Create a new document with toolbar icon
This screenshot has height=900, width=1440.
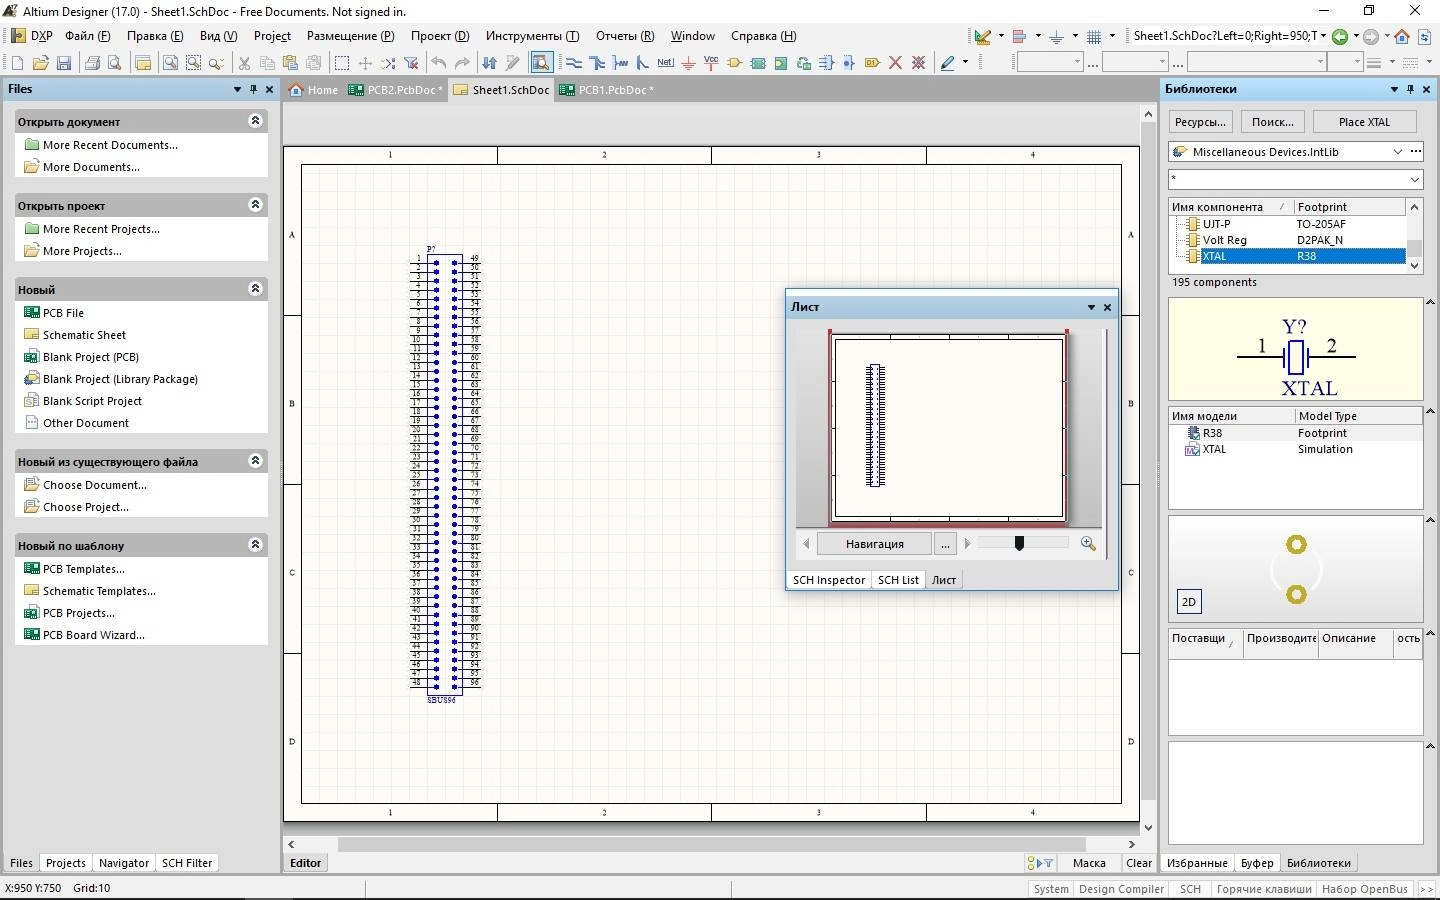pyautogui.click(x=17, y=63)
